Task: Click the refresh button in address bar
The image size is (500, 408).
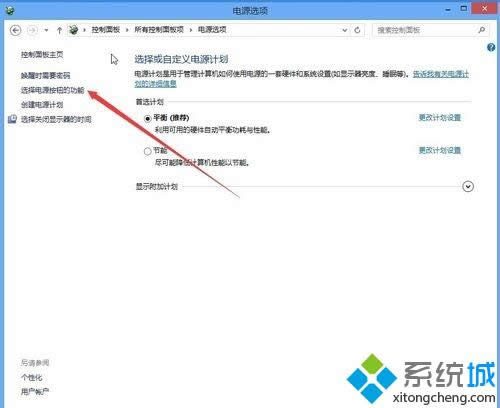Action: pos(357,30)
